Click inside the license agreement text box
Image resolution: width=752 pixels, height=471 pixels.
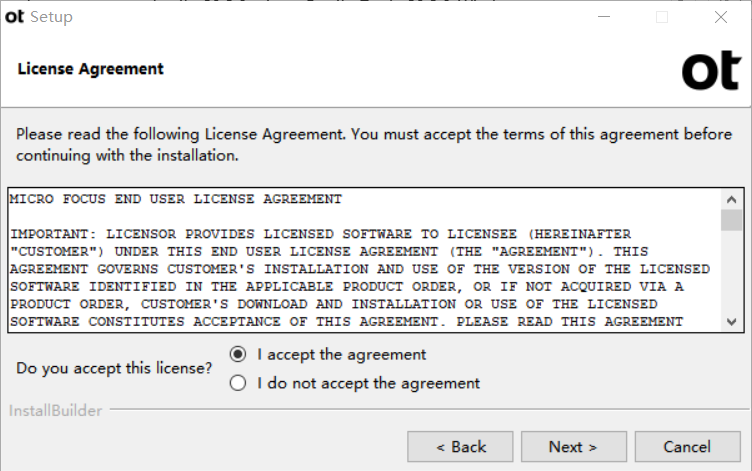pyautogui.click(x=365, y=260)
